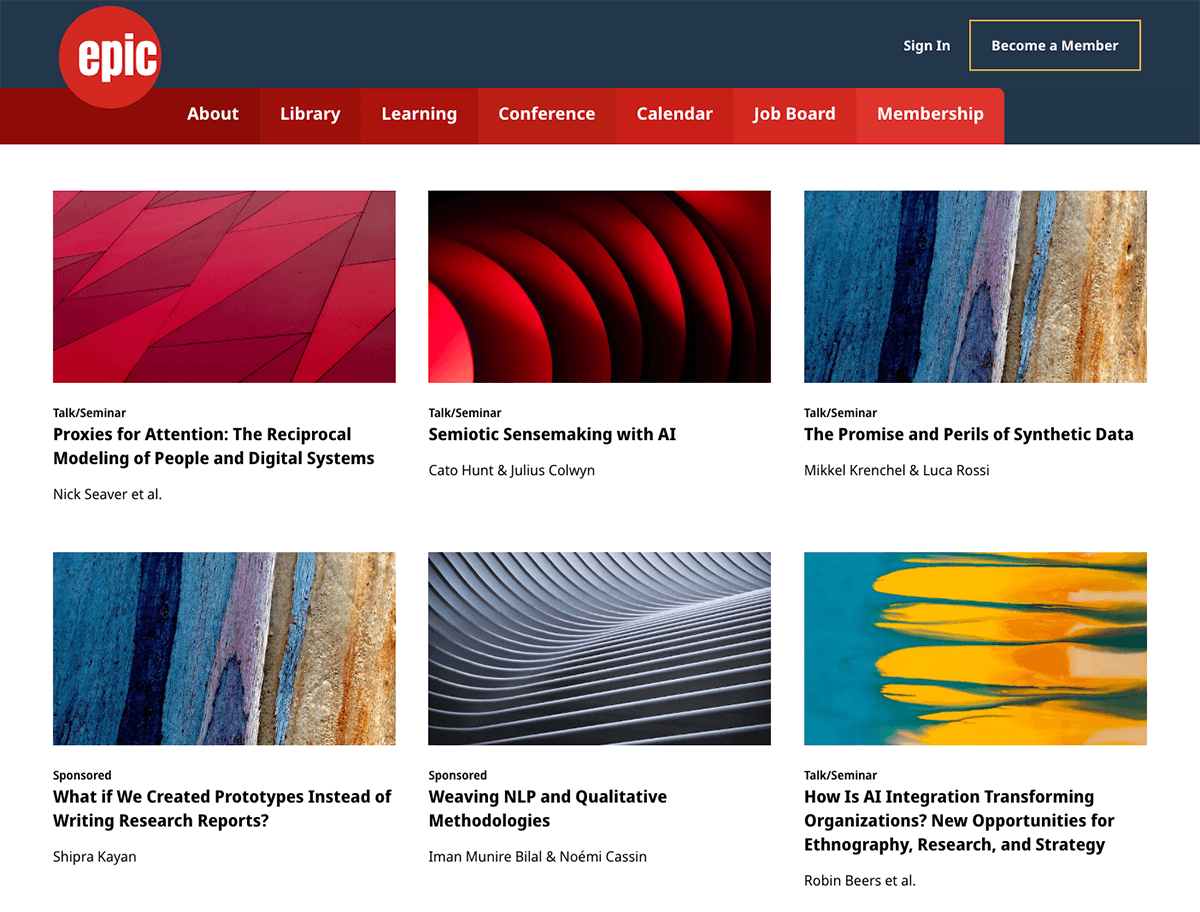Open the grey wavy lines image
The width and height of the screenshot is (1200, 912).
[x=599, y=648]
